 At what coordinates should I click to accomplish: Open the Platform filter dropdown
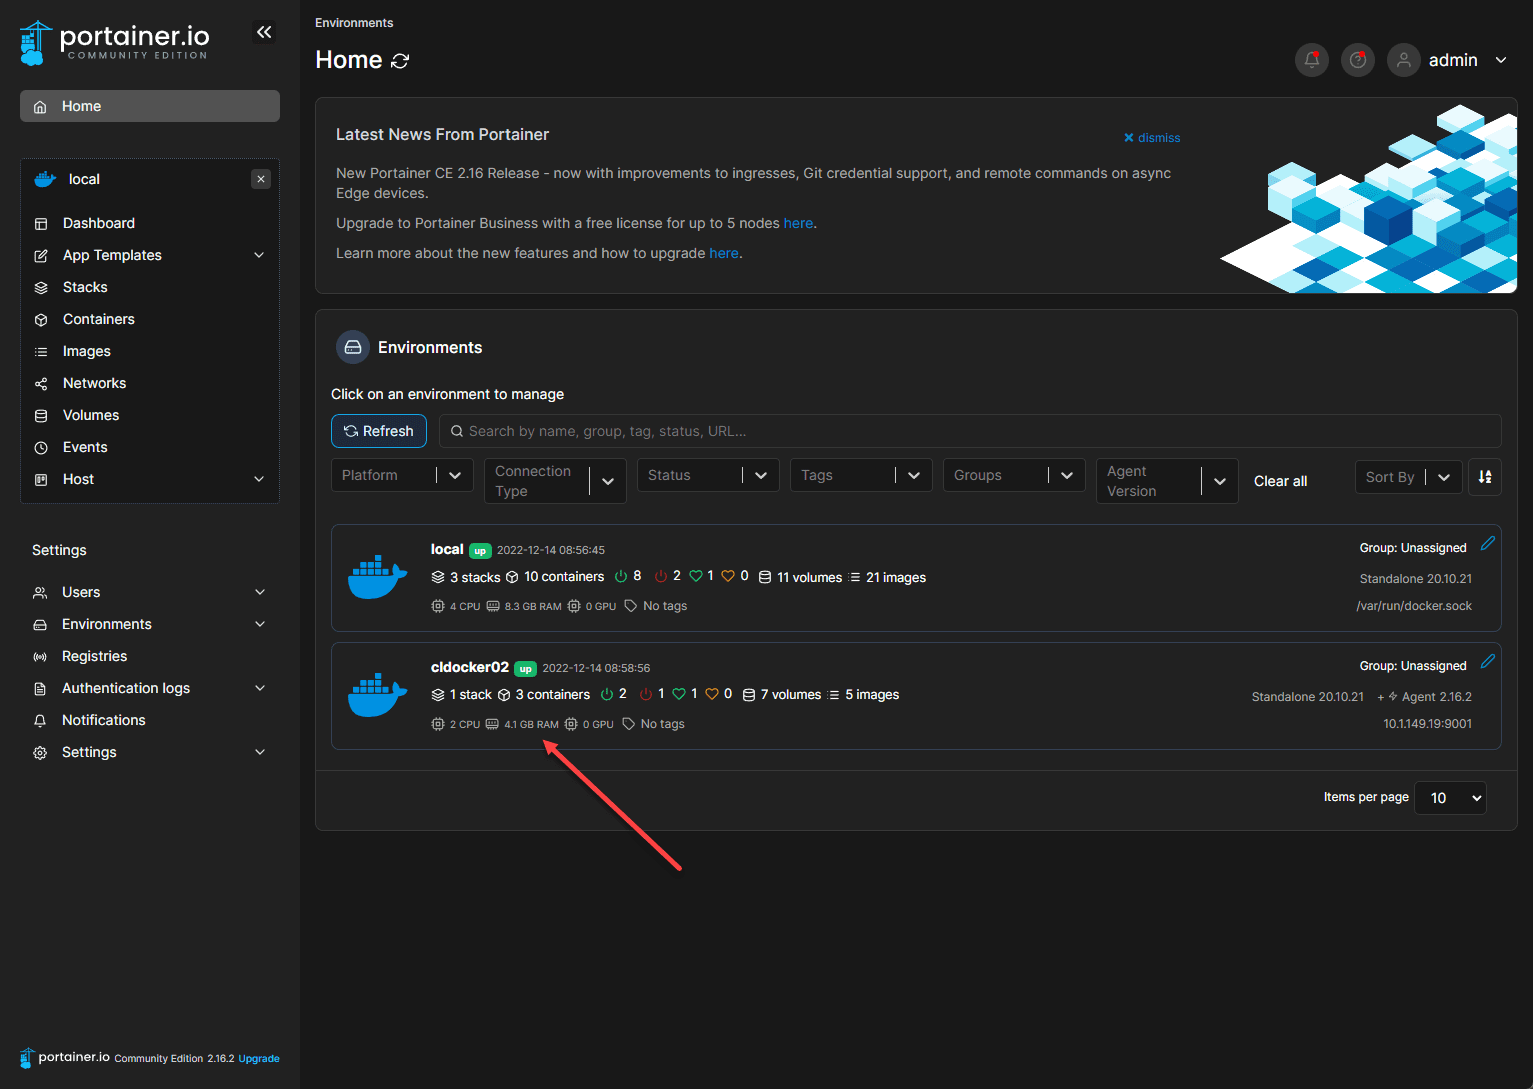[402, 475]
